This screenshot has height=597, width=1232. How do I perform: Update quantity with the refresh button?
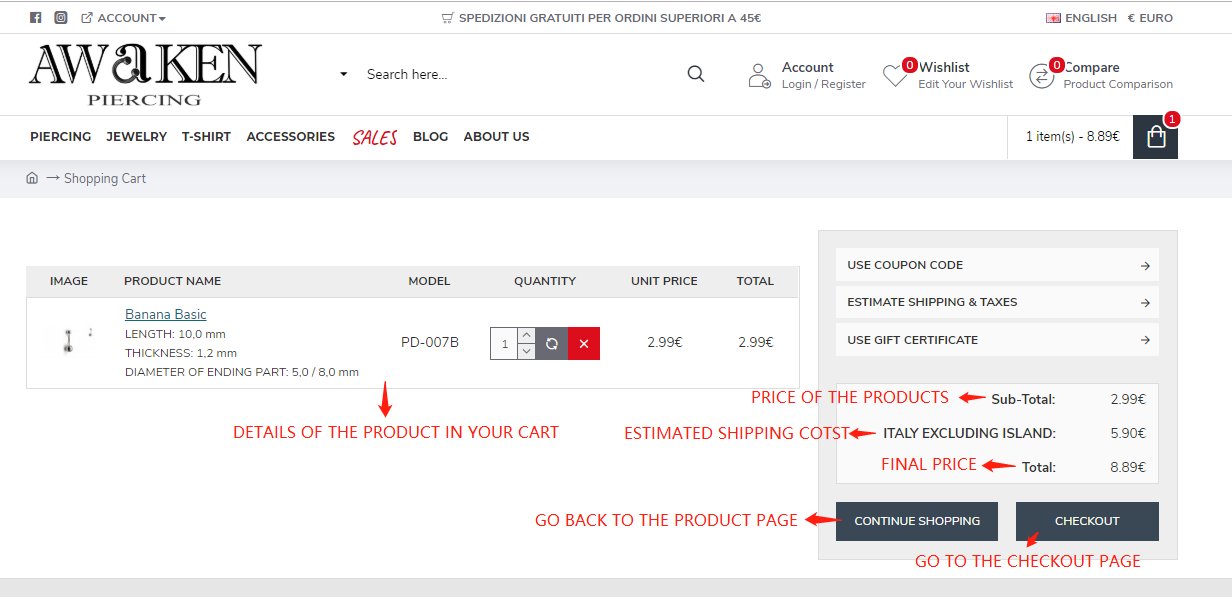(552, 344)
